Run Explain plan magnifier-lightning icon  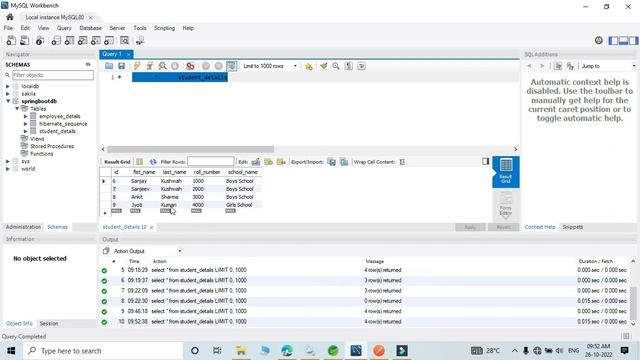coord(162,66)
